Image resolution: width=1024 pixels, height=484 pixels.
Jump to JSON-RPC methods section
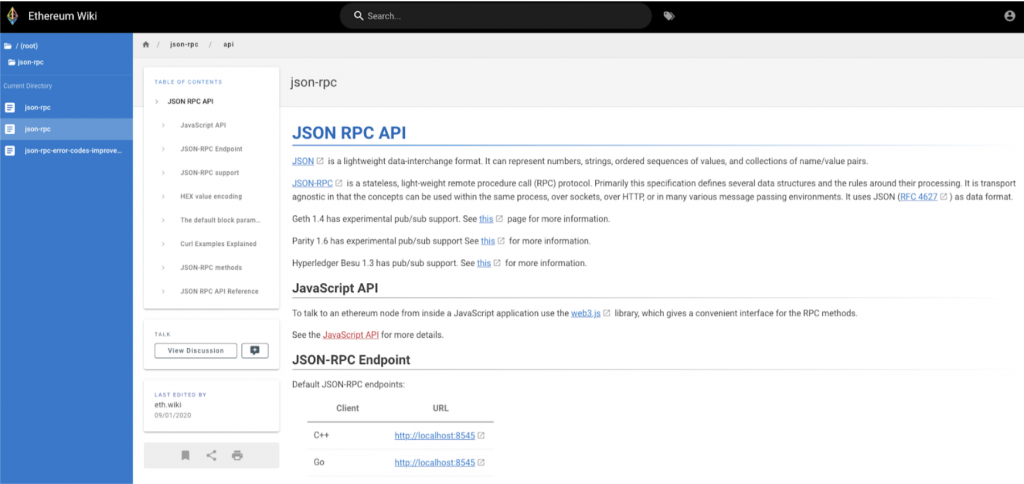tap(210, 268)
